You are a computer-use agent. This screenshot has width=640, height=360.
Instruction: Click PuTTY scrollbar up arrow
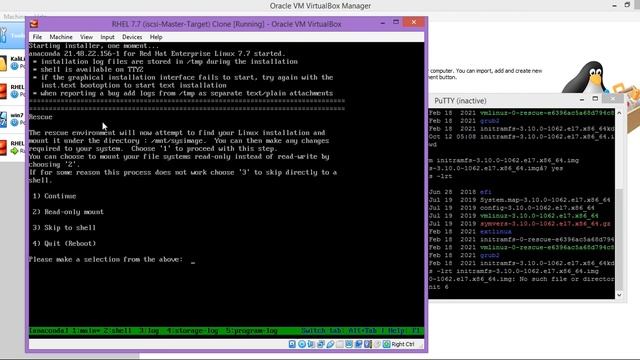(x=619, y=113)
